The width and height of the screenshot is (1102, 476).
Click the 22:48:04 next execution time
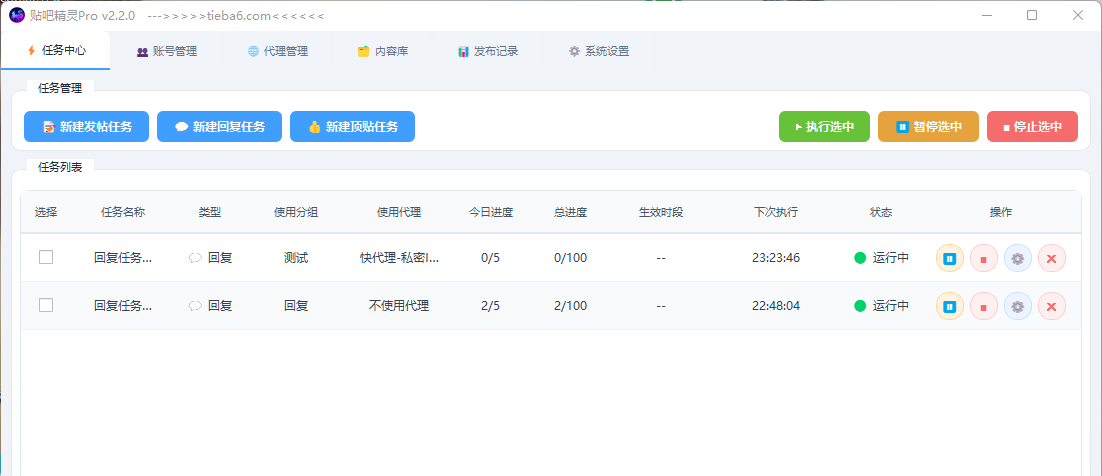[x=776, y=306]
